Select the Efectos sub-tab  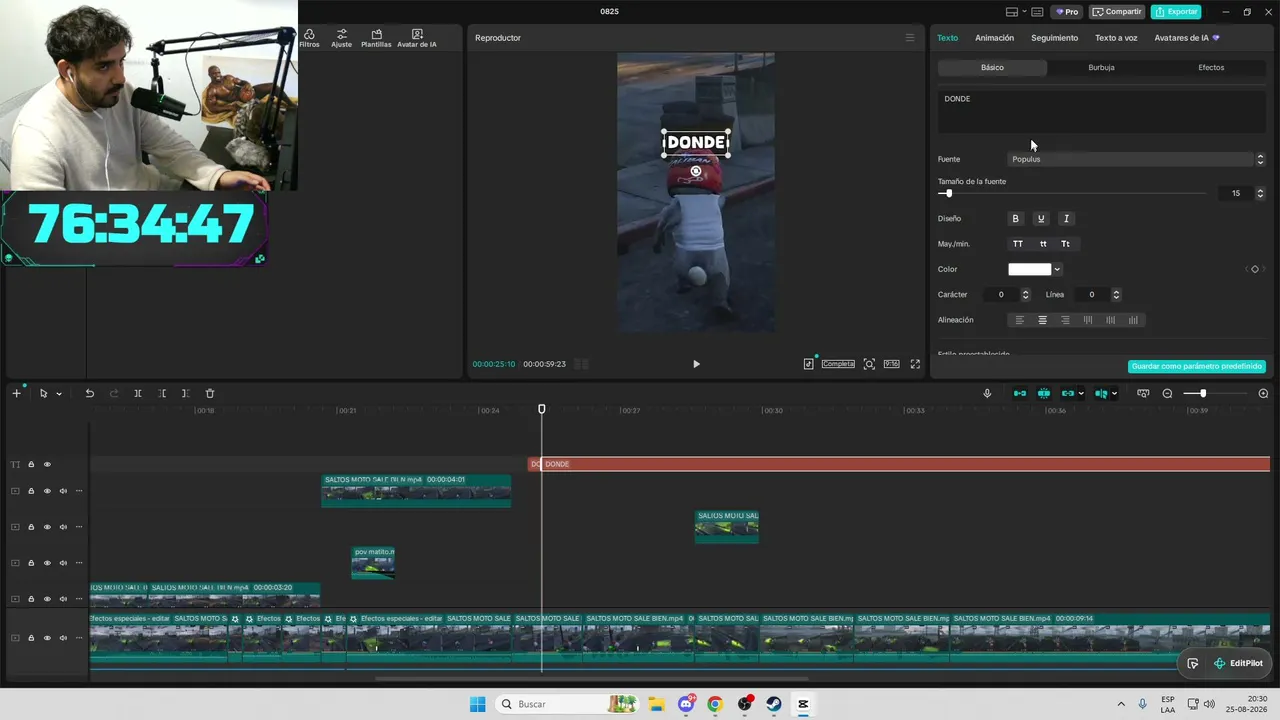pos(1211,68)
